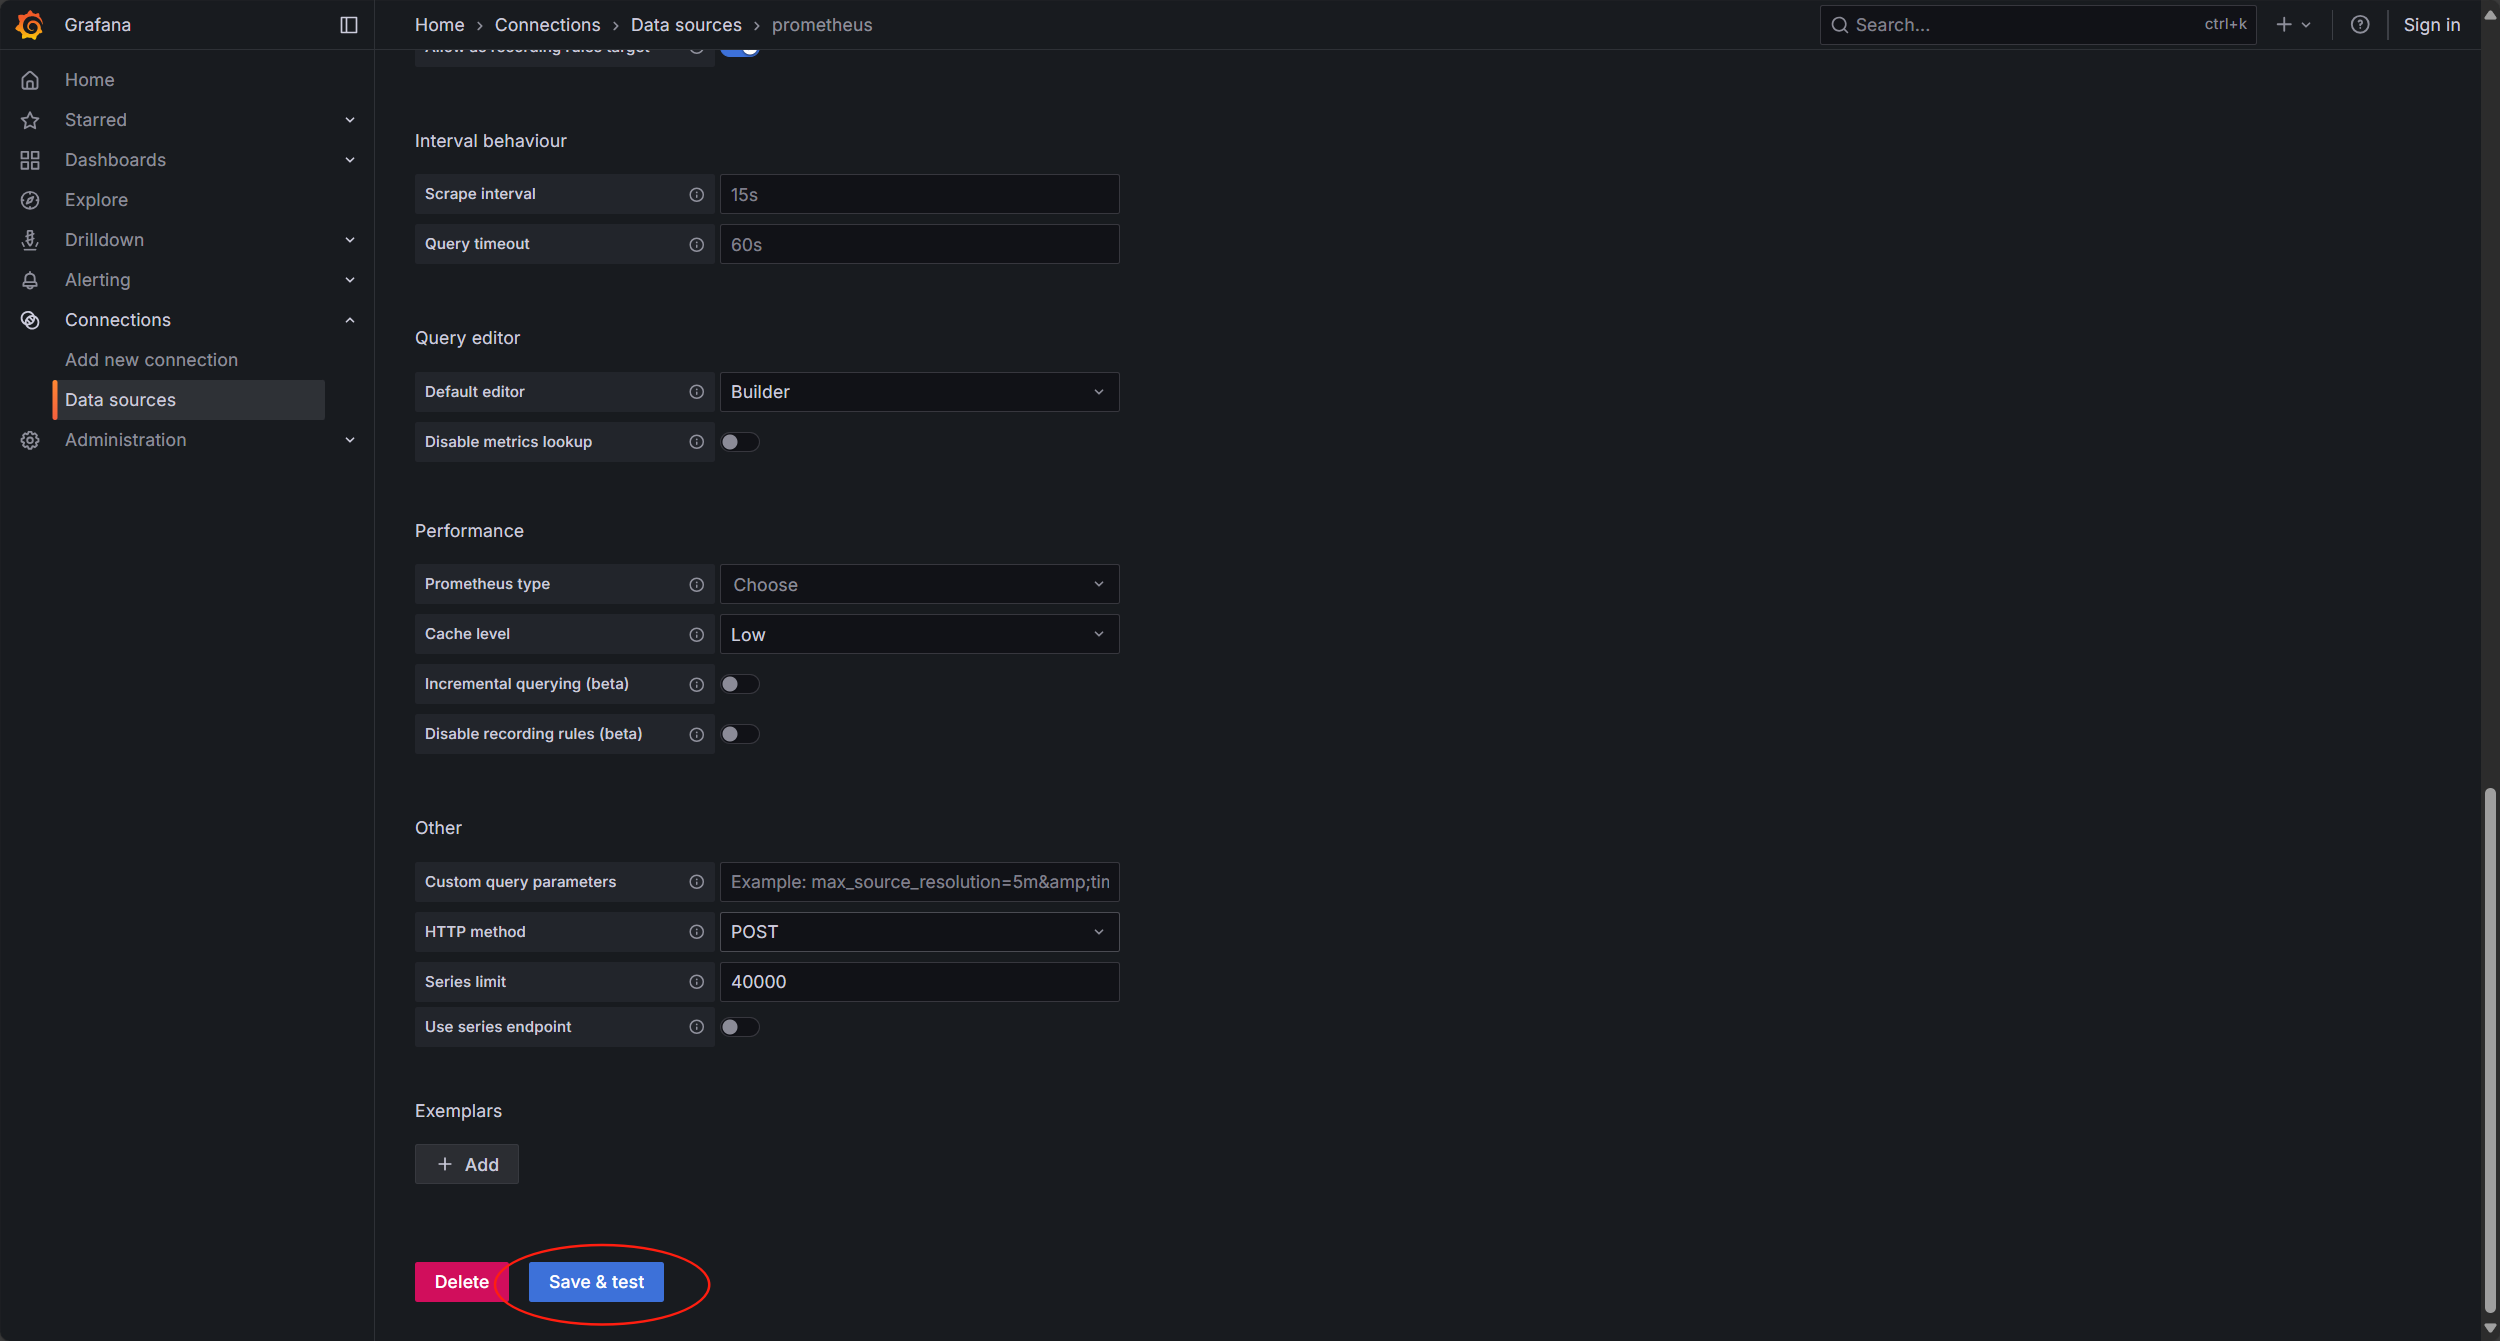Show info tooltip for Default editor
Viewport: 2500px width, 1341px height.
pyautogui.click(x=697, y=392)
